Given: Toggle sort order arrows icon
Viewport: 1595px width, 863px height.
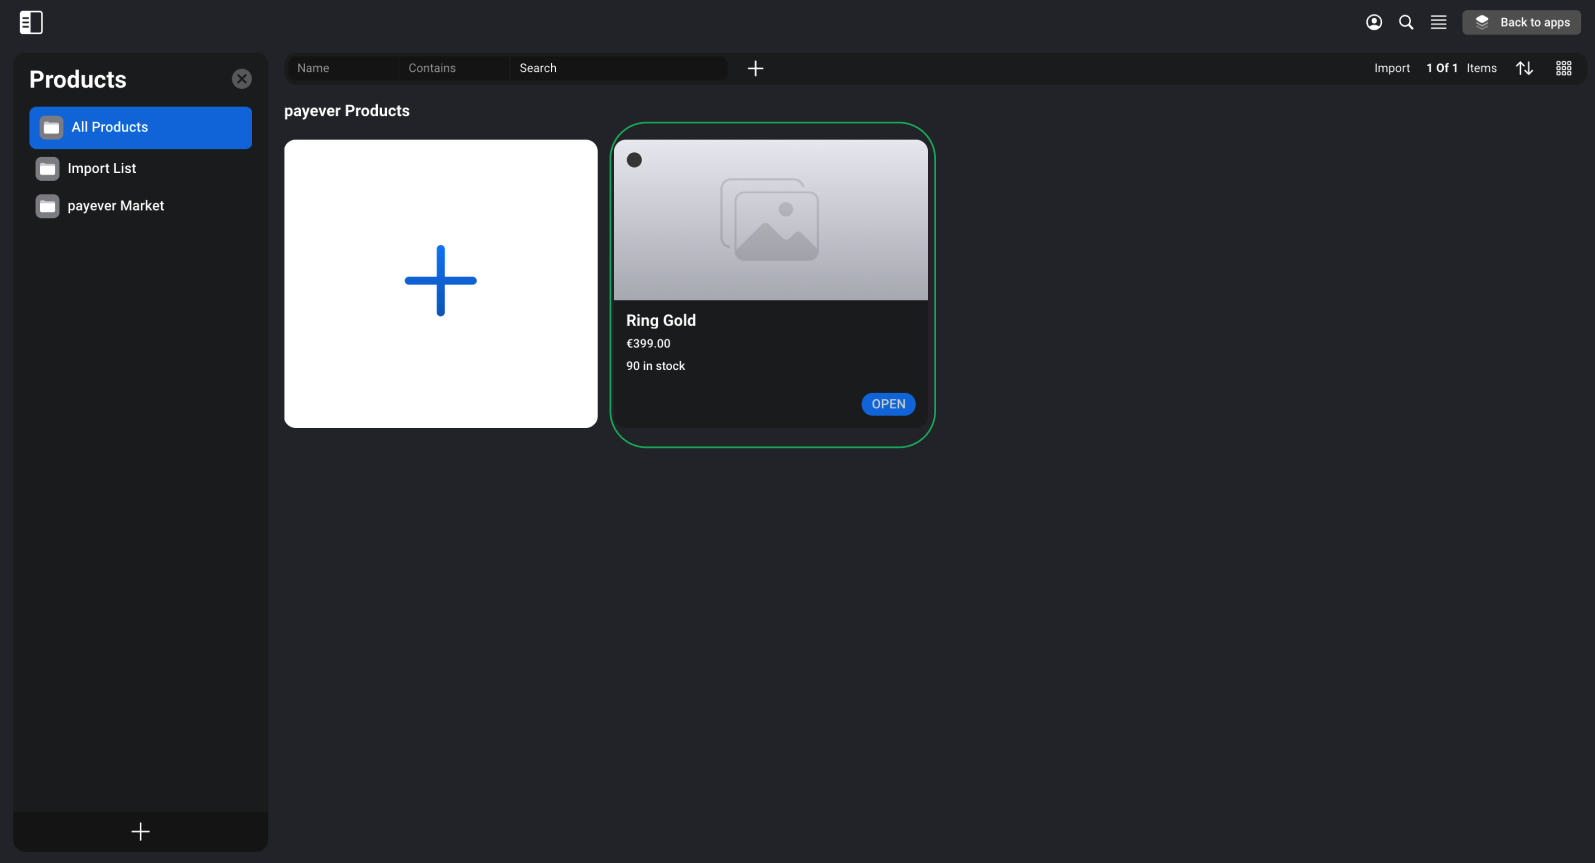Looking at the screenshot, I should pos(1524,68).
